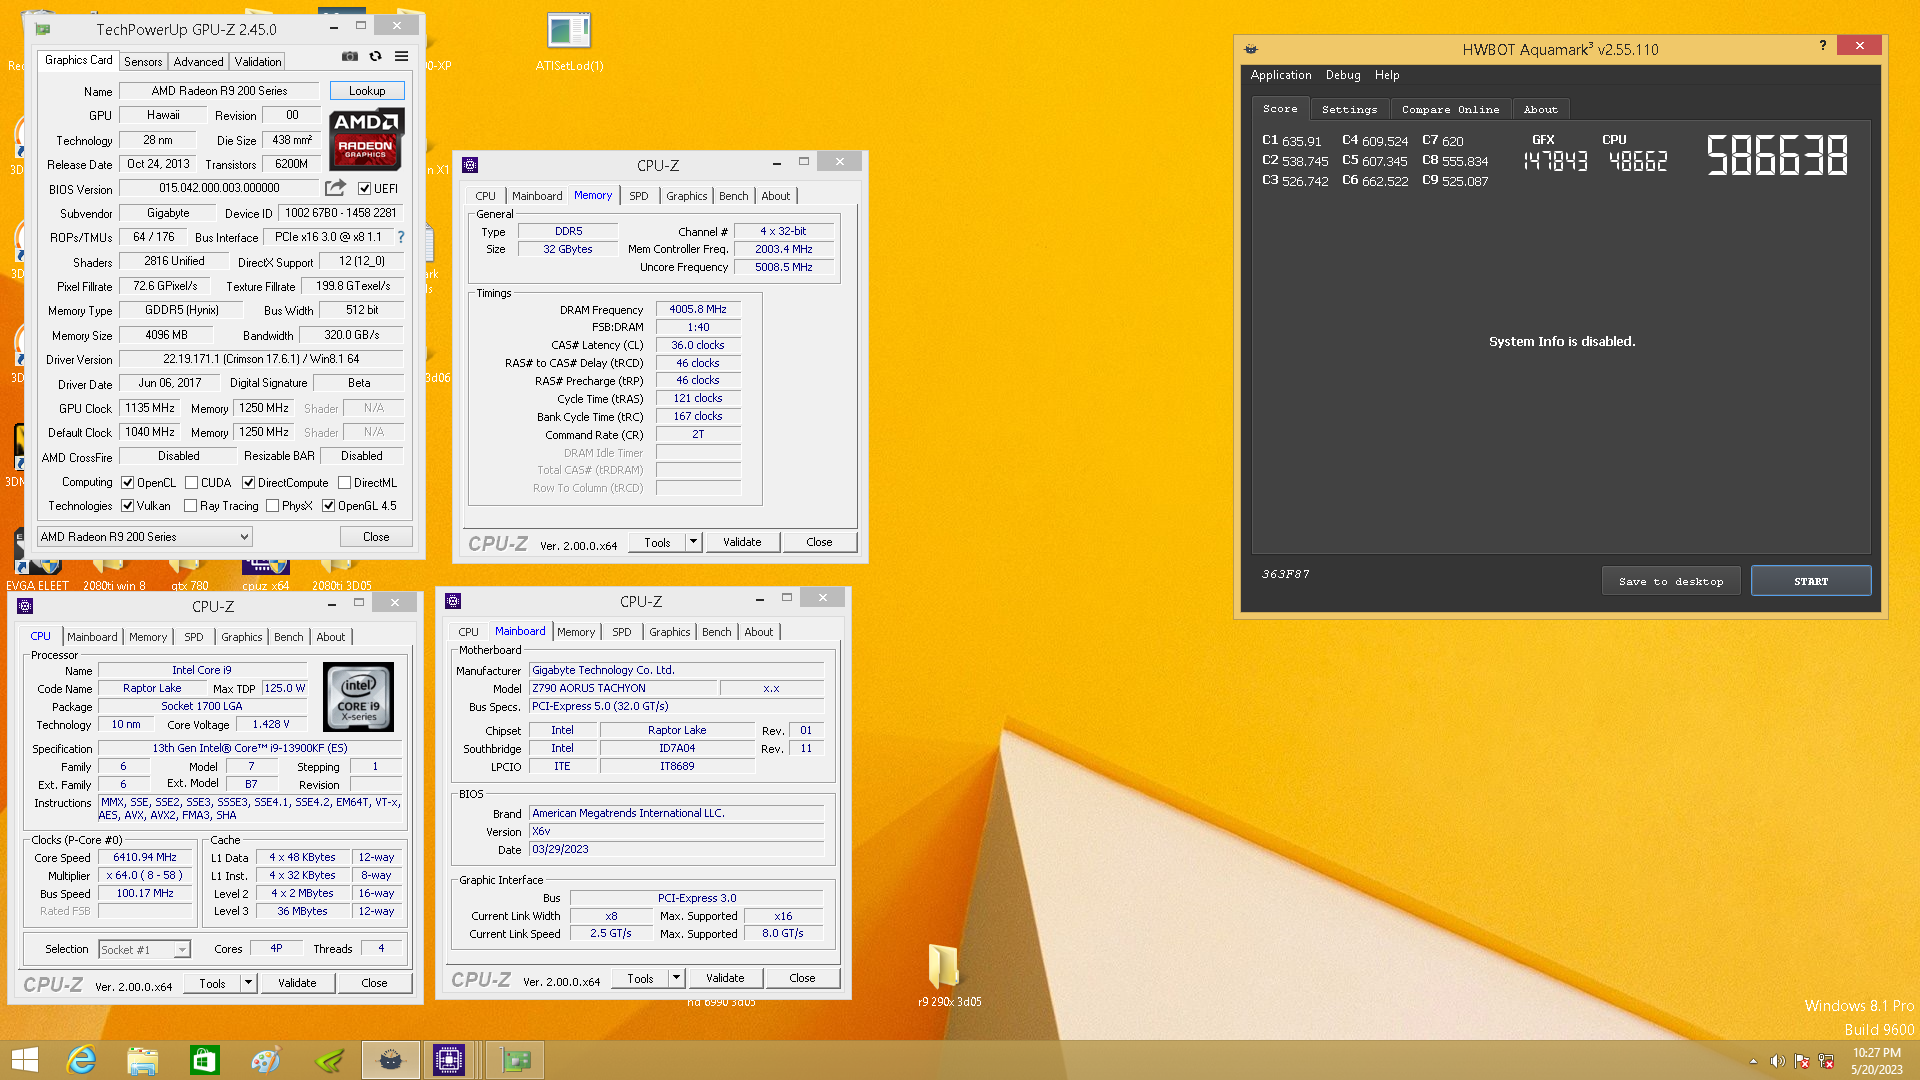
Task: Click Validate in CPU-Z Memory window
Action: tap(742, 542)
